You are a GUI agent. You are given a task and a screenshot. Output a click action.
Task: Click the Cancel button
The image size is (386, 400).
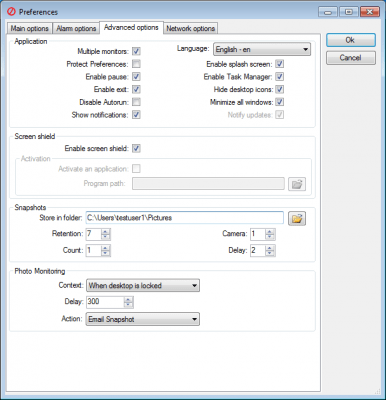(351, 58)
